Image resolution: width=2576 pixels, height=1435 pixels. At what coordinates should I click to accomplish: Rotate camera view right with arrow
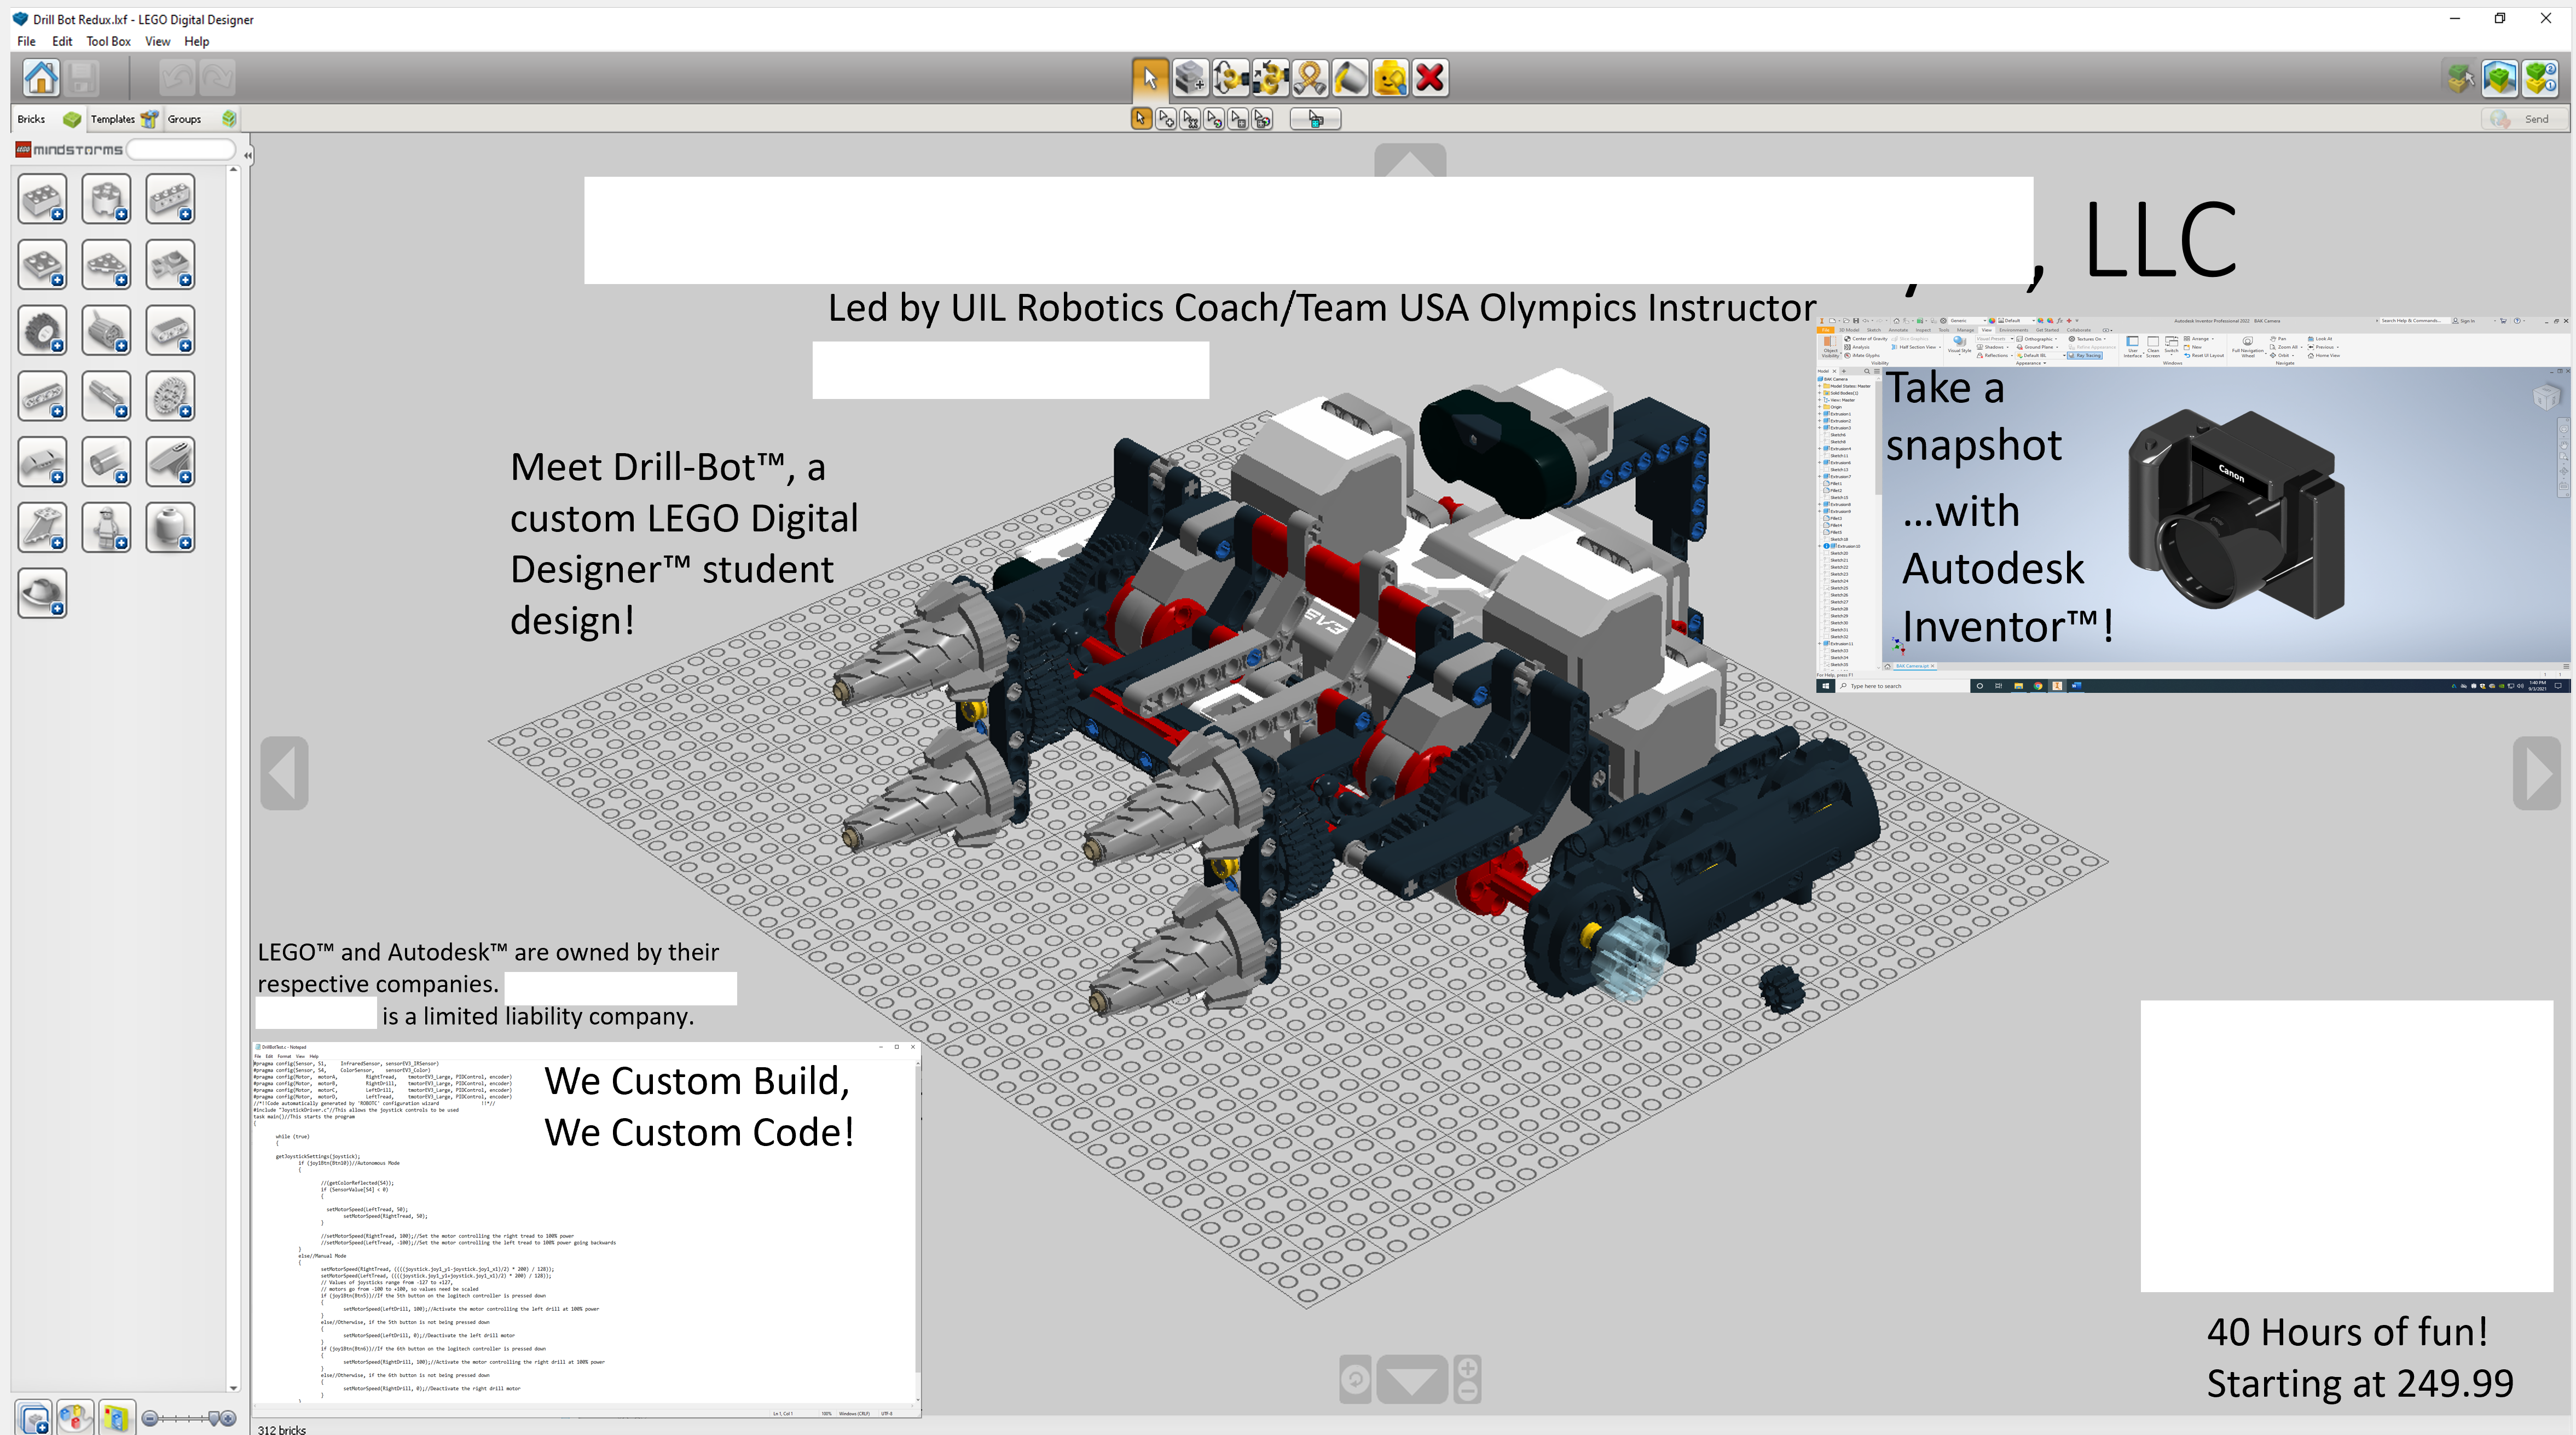[x=2536, y=773]
